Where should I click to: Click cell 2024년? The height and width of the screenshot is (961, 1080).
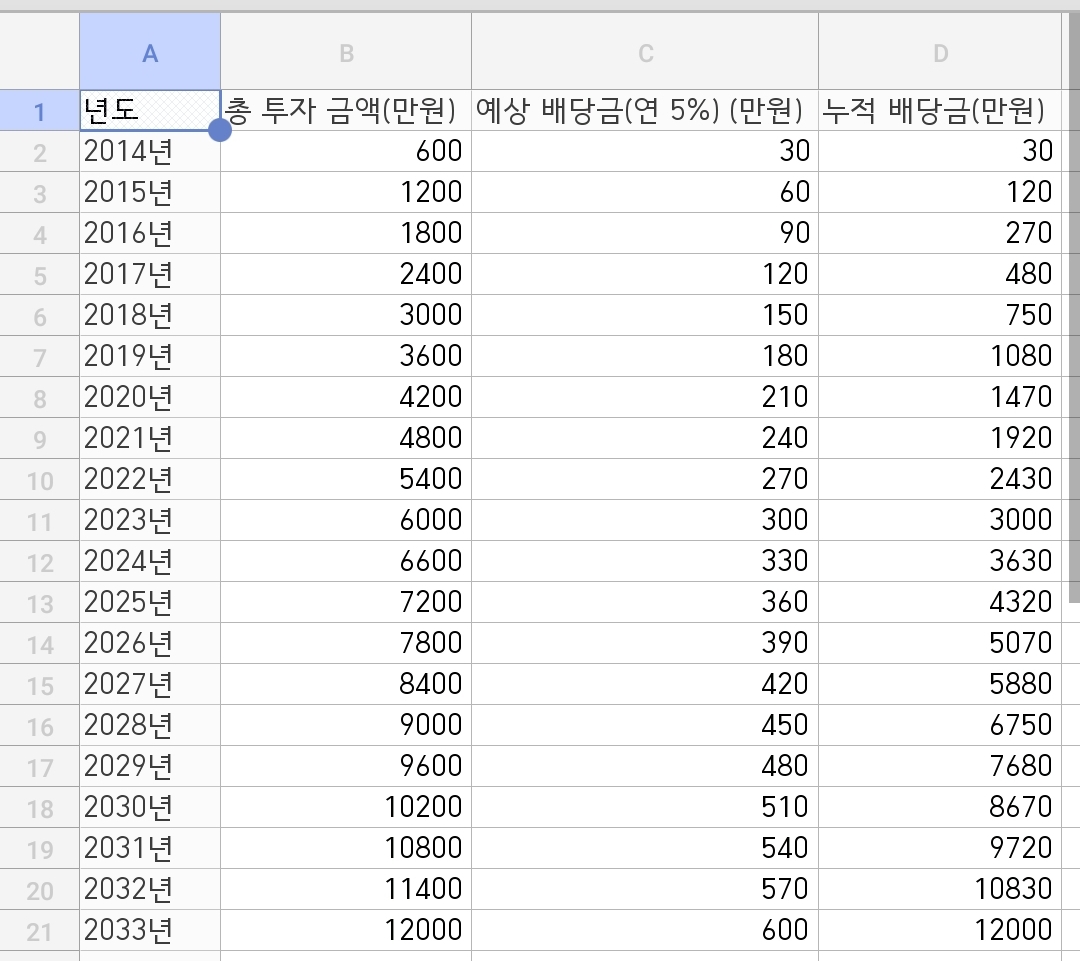150,561
